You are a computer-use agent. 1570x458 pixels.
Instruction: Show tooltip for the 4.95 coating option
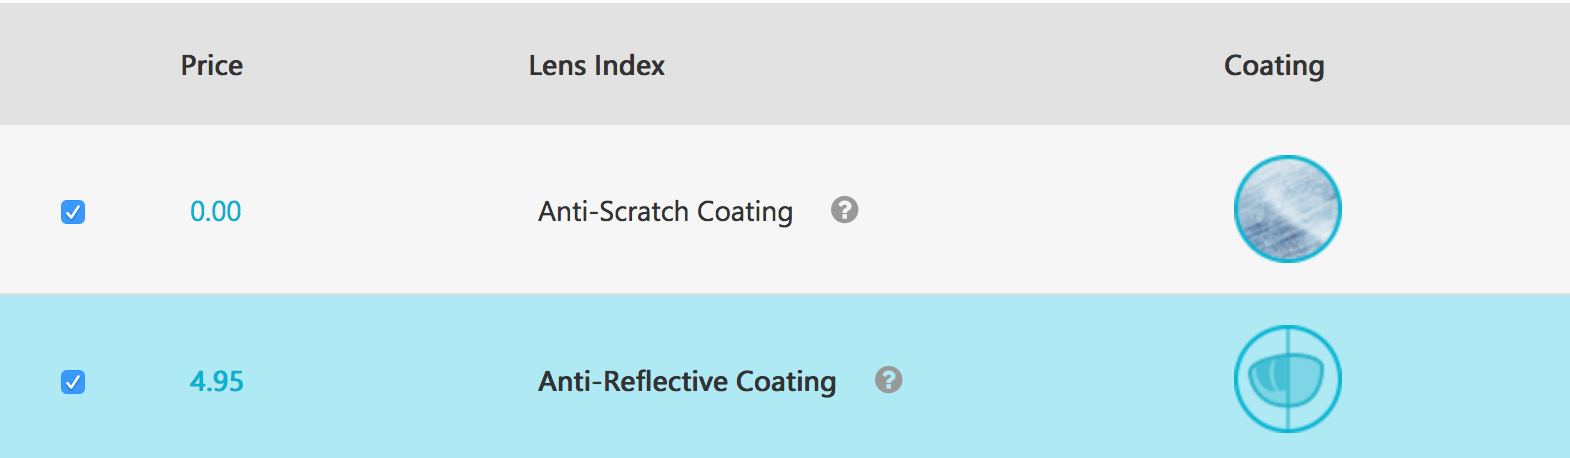888,380
